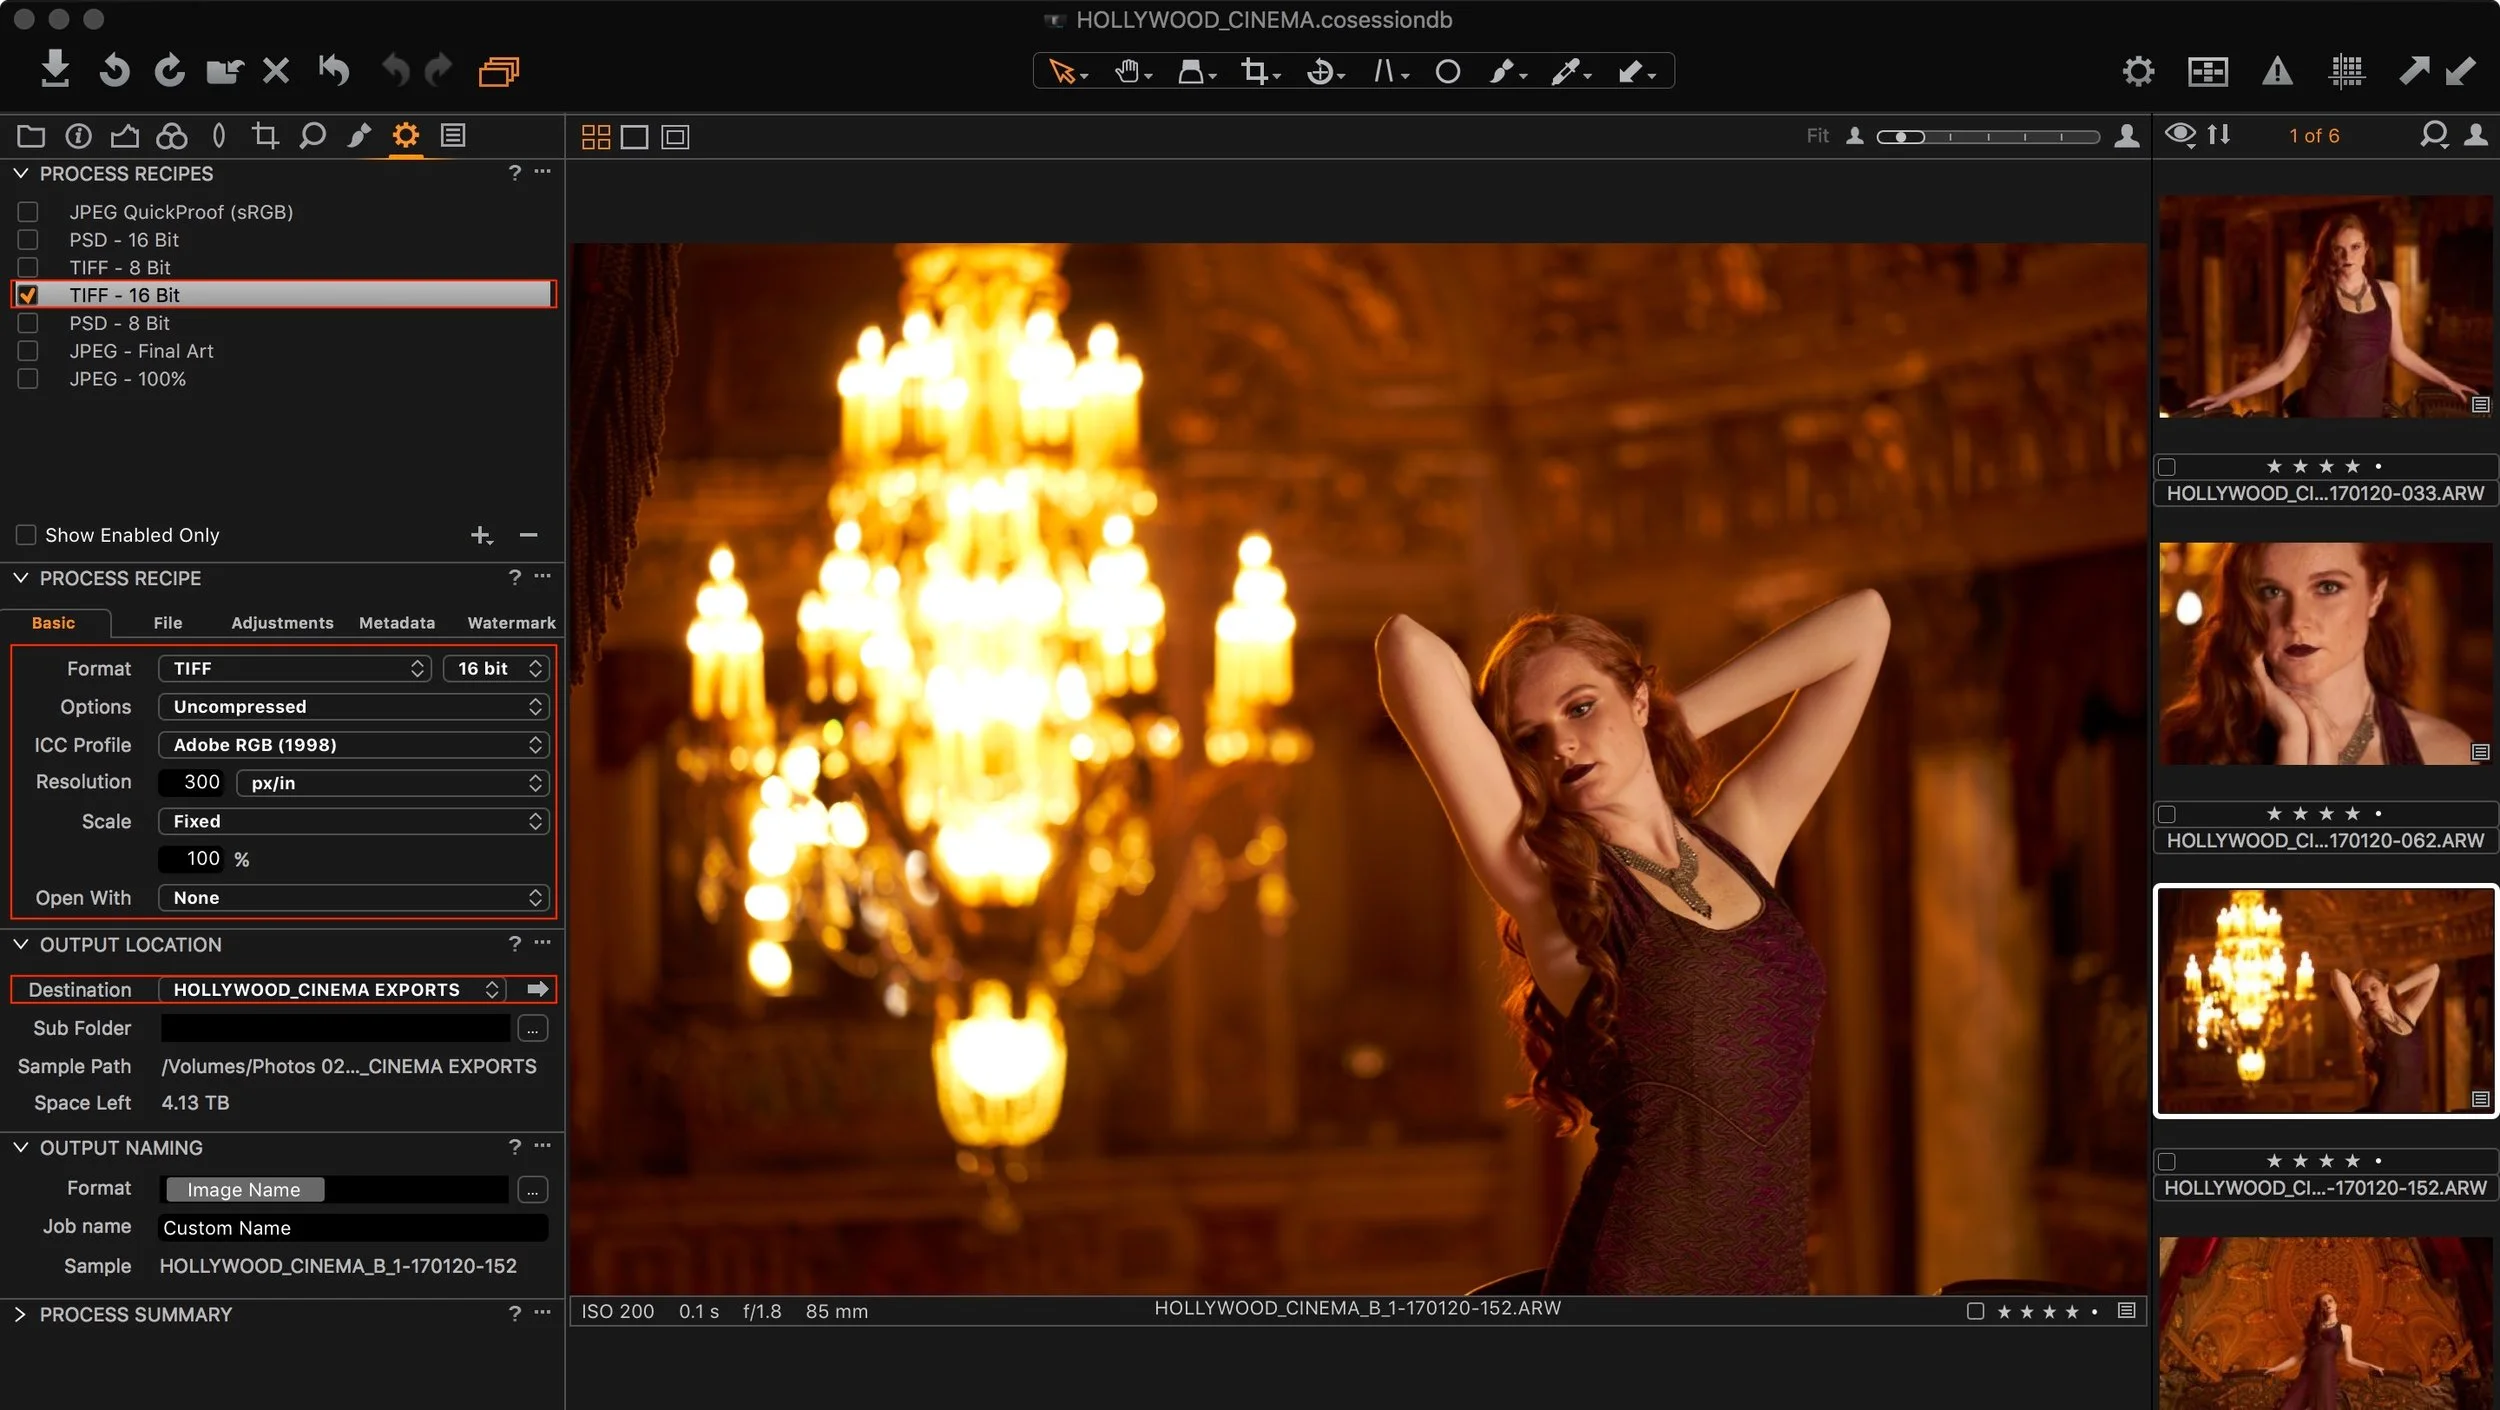Click the add recipe plus button

[481, 535]
